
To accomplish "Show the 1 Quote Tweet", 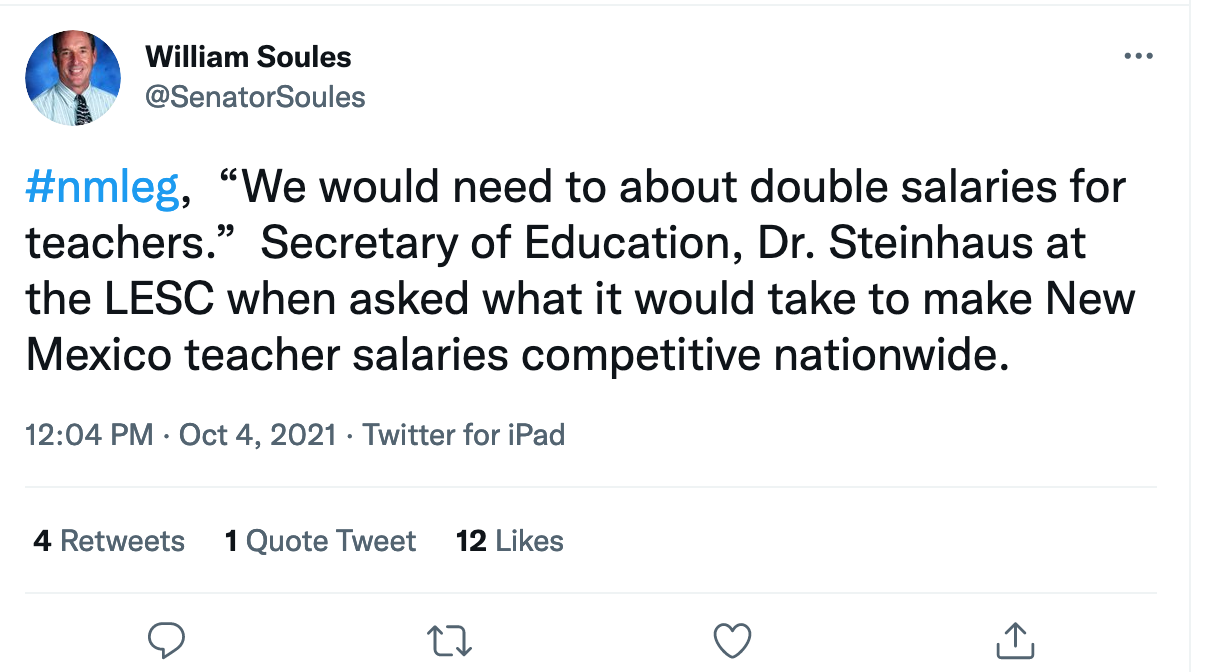I will pos(320,541).
